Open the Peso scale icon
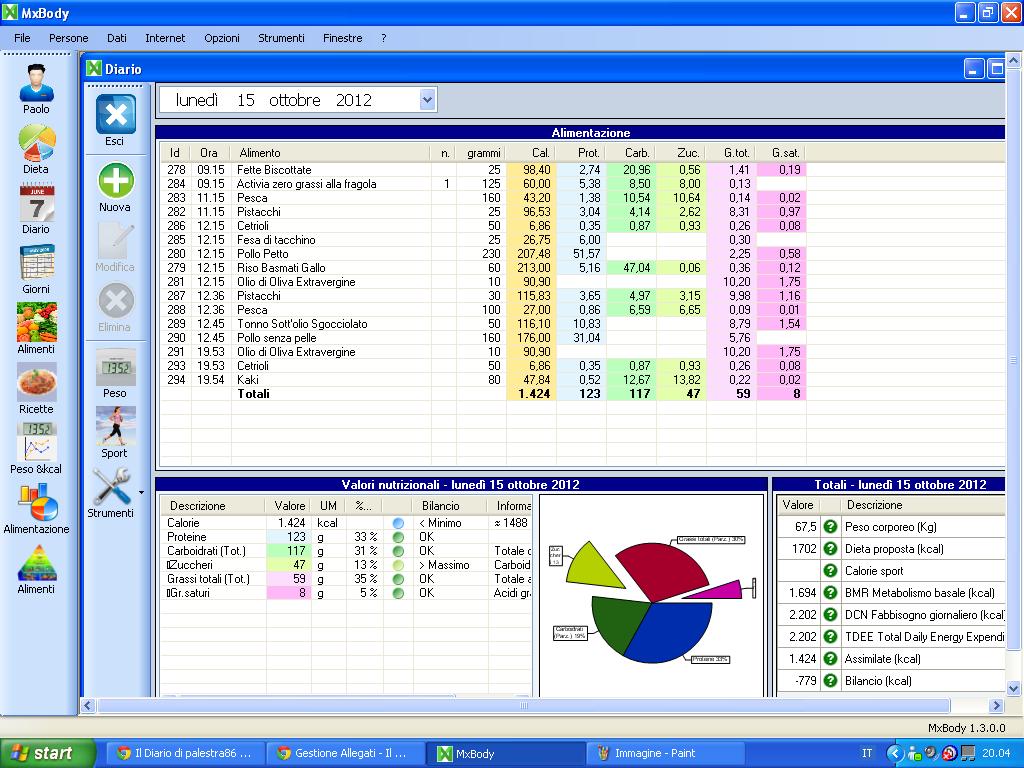Viewport: 1024px width, 768px height. [115, 367]
